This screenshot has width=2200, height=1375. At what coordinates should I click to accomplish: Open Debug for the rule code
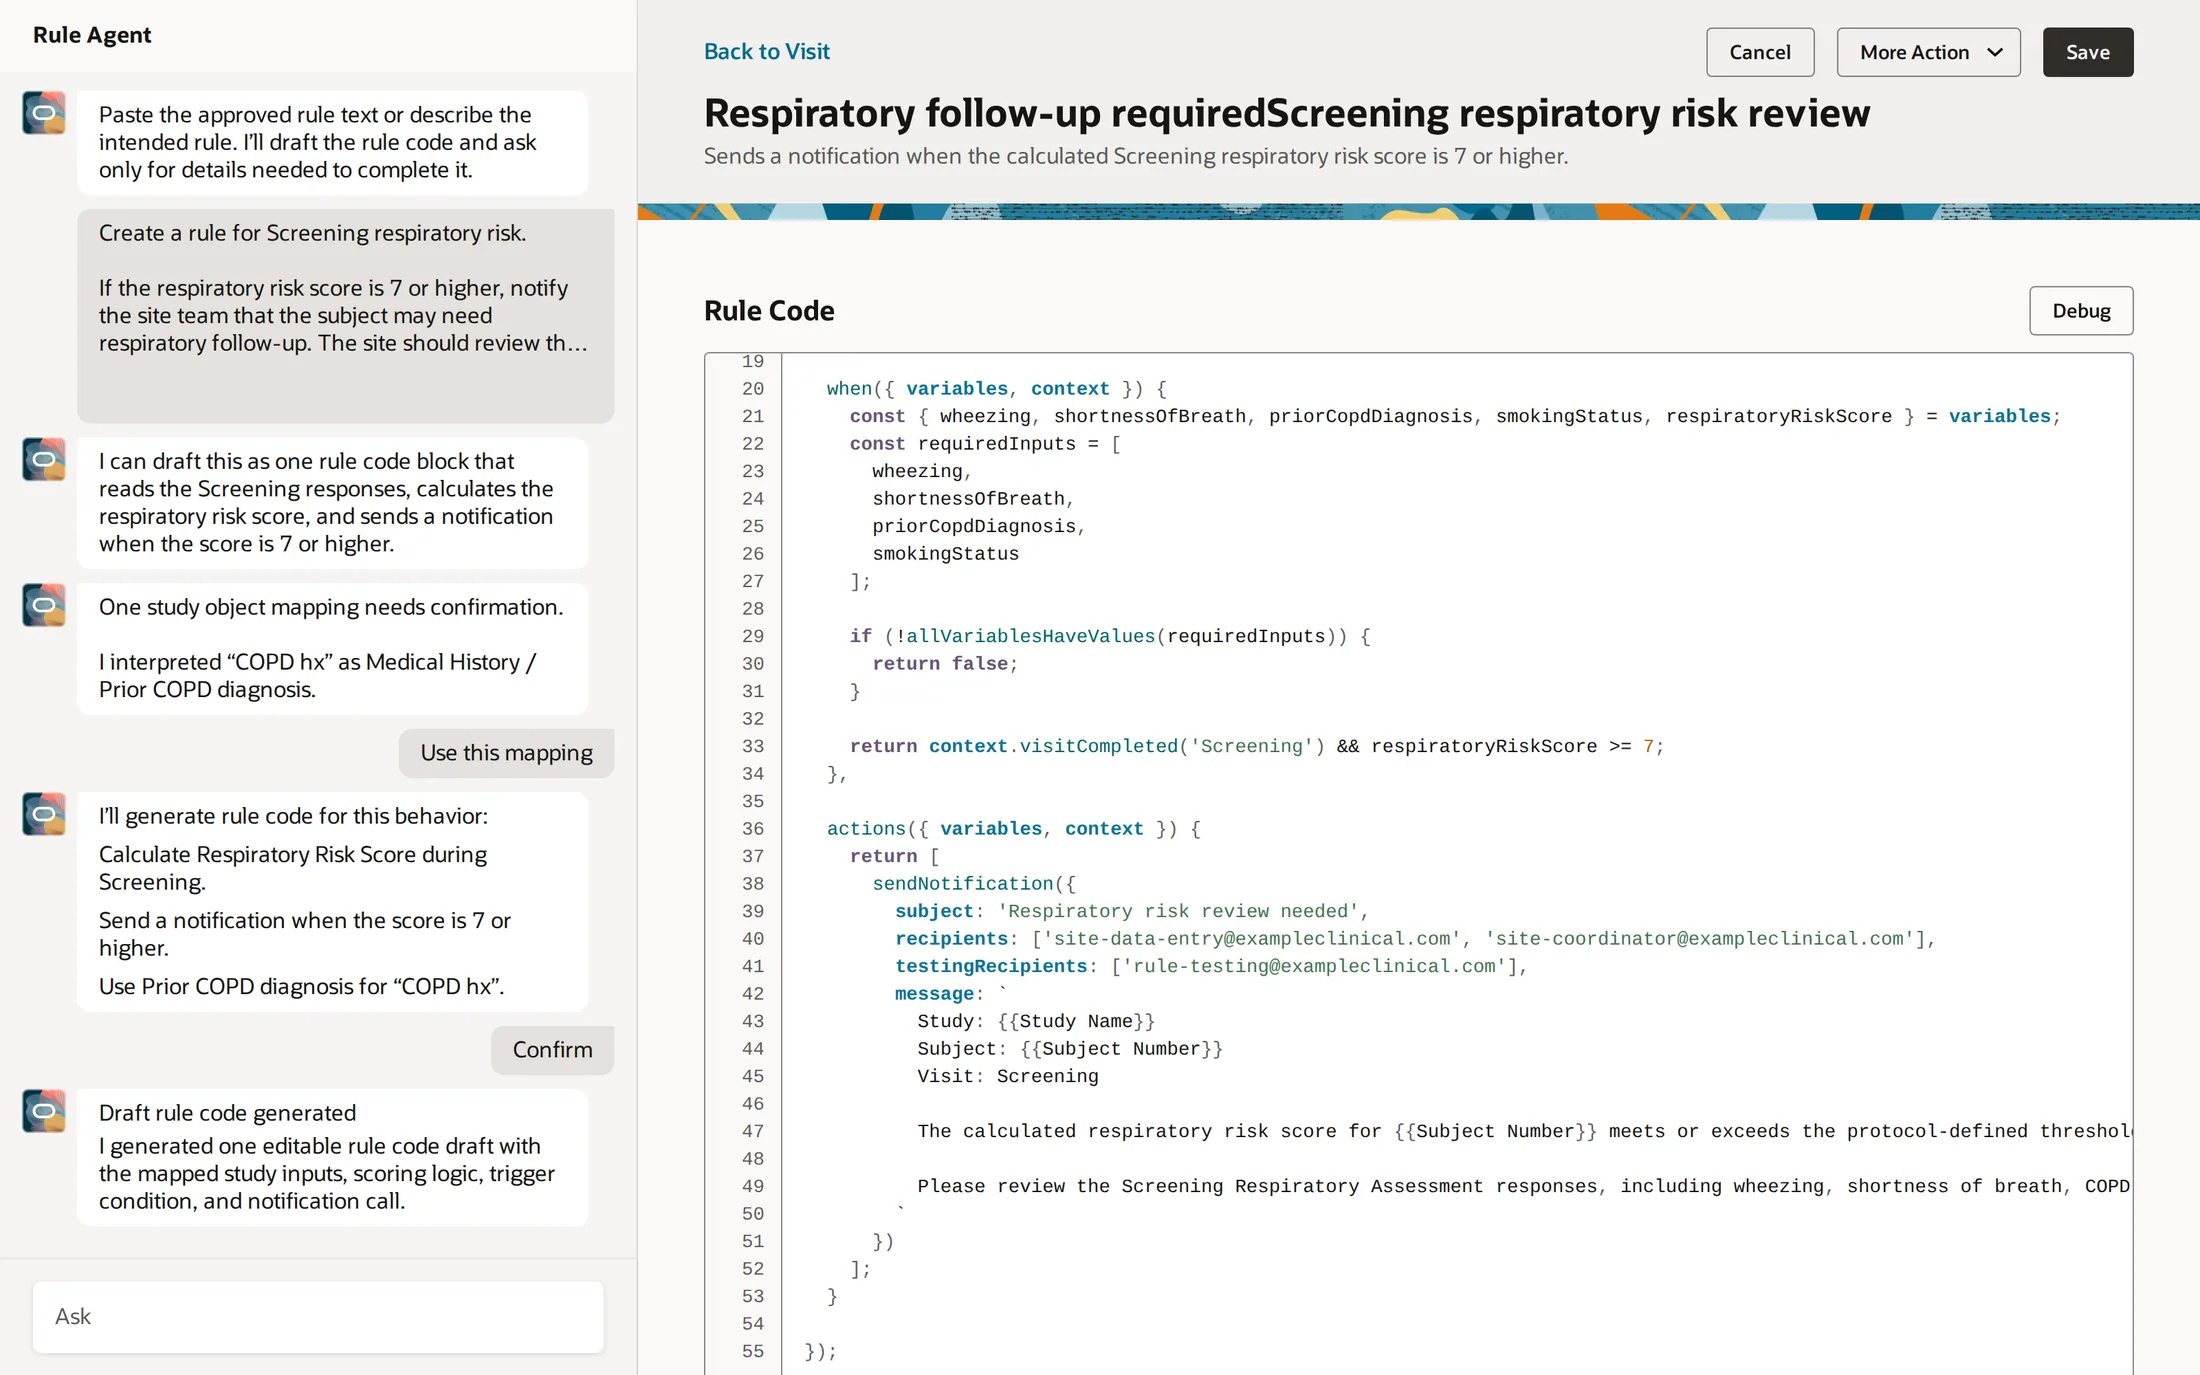(2081, 310)
